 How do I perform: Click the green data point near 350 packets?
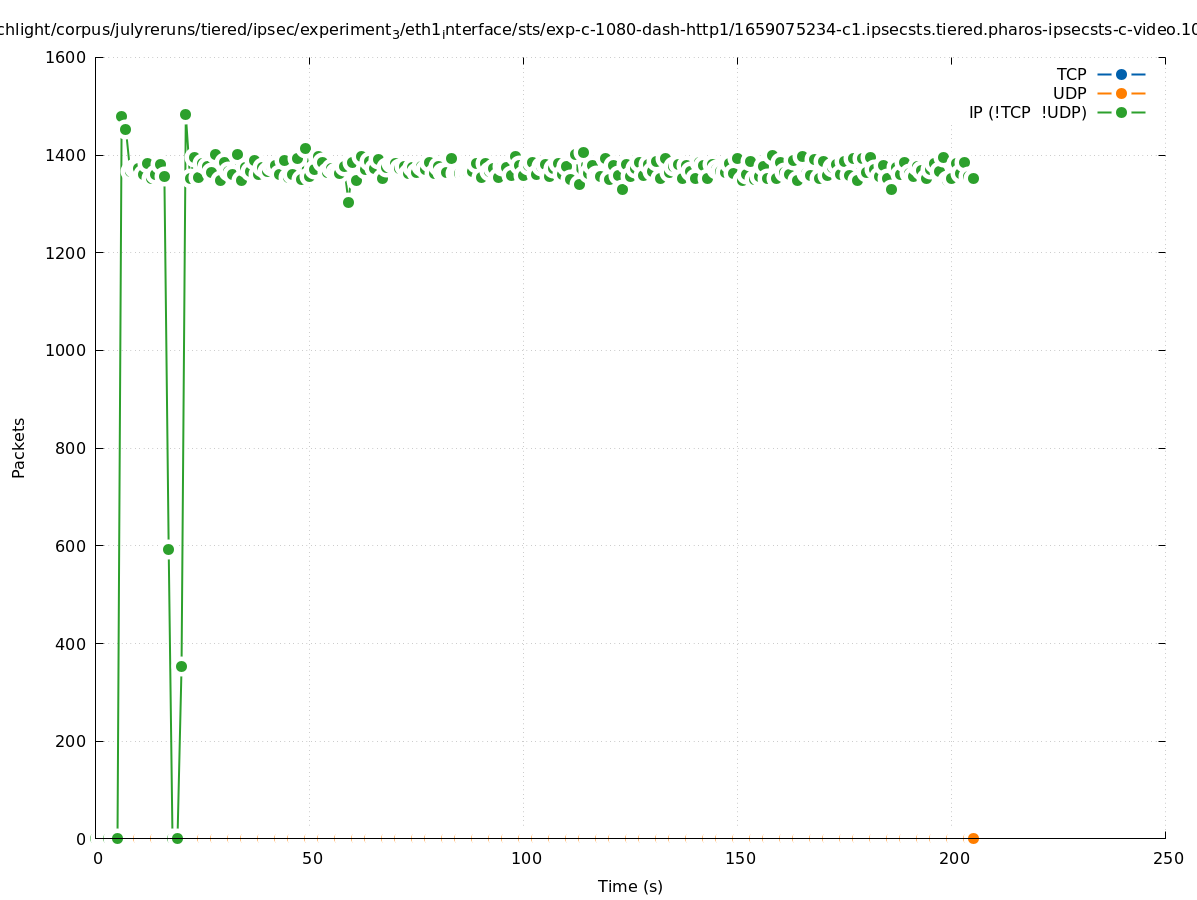pyautogui.click(x=181, y=666)
